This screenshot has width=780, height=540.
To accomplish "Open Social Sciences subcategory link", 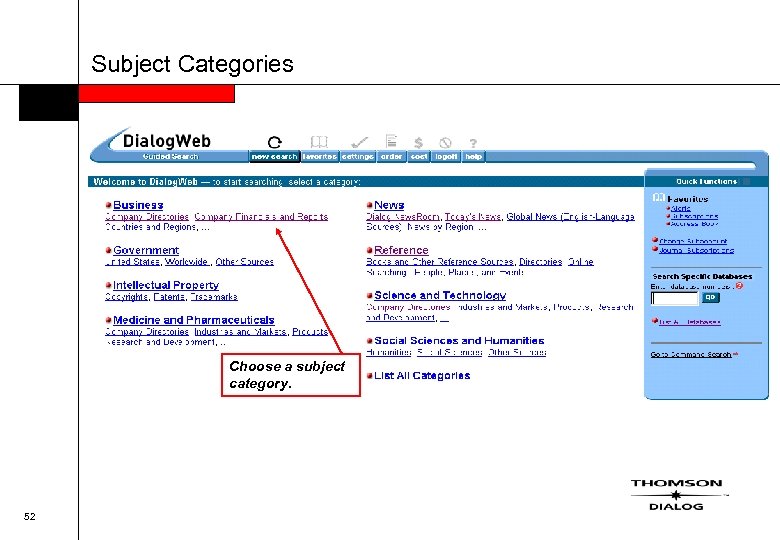I will click(x=450, y=353).
